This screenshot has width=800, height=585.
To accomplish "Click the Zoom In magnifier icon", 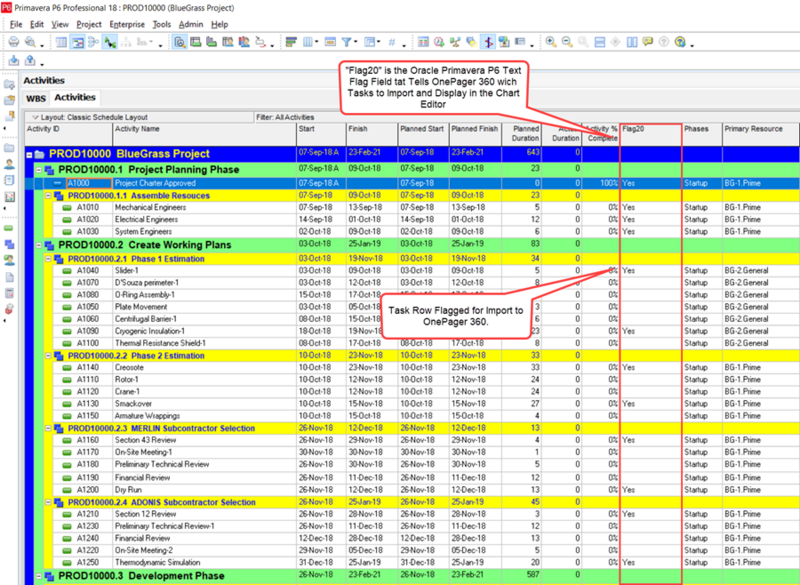I will 551,42.
